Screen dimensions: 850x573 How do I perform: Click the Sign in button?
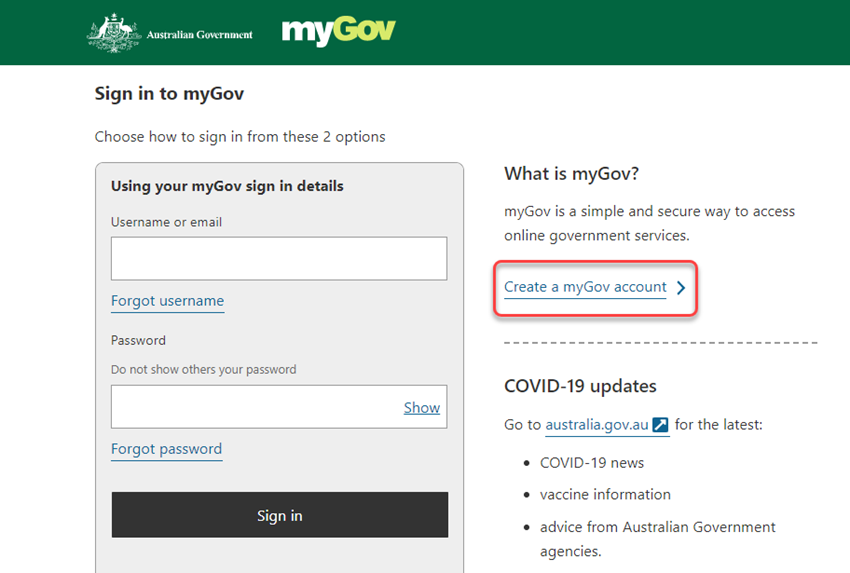tap(280, 515)
